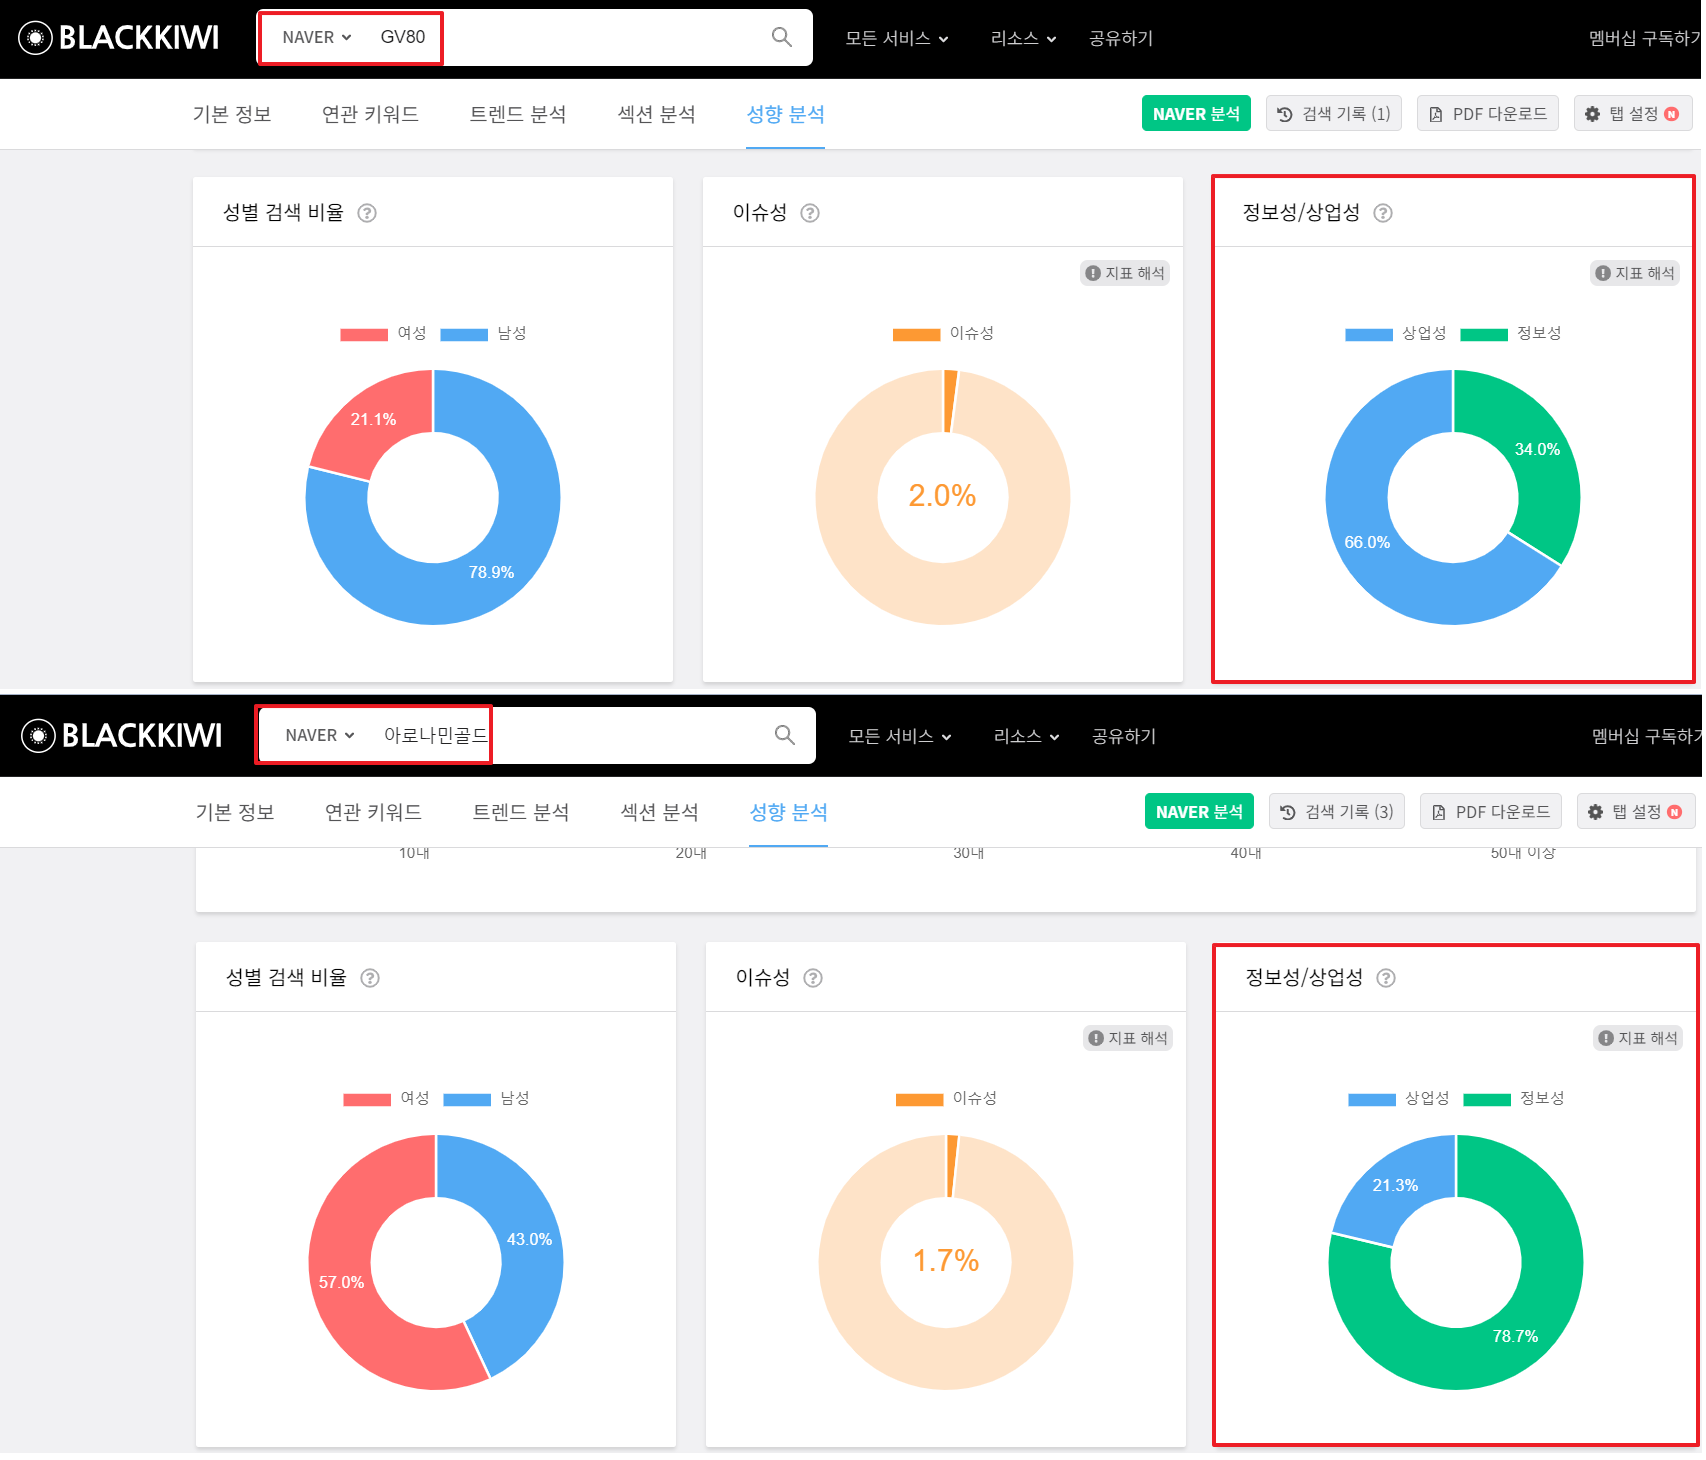
Task: Open help icon next to top 성별 검색 비율
Action: pyautogui.click(x=367, y=213)
